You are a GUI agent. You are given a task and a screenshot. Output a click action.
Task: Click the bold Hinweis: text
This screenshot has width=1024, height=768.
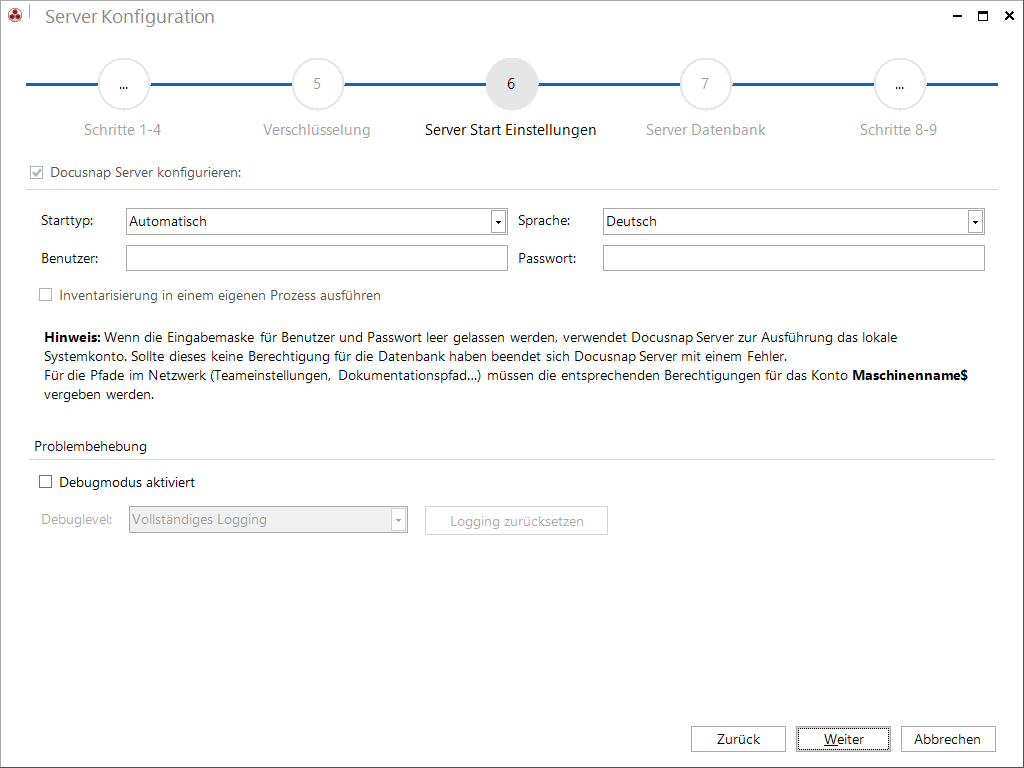(72, 338)
